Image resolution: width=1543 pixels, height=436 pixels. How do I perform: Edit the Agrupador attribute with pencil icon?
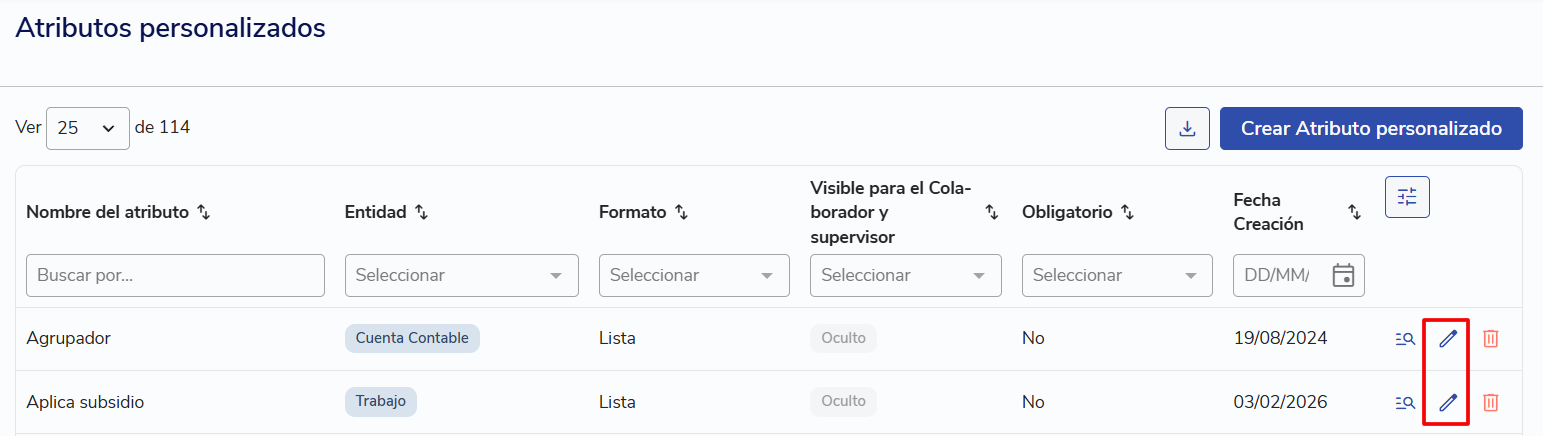[x=1447, y=339]
